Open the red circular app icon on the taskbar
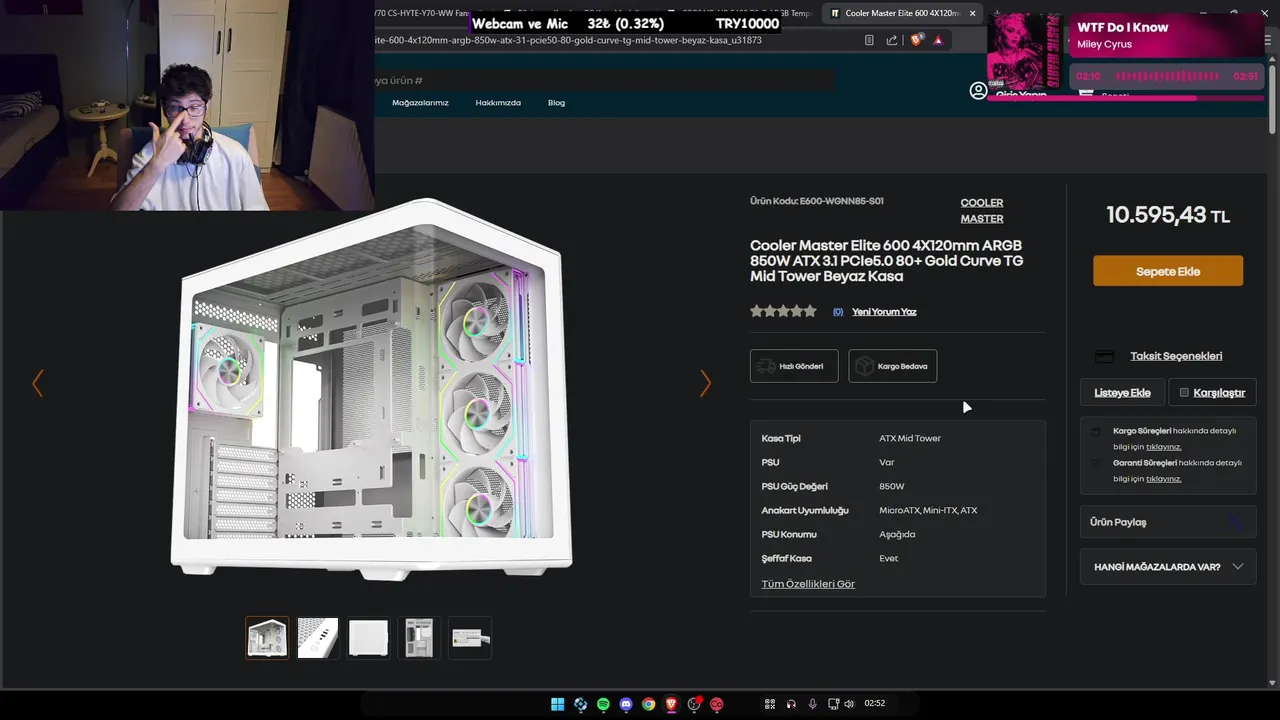The height and width of the screenshot is (720, 1280). [717, 704]
